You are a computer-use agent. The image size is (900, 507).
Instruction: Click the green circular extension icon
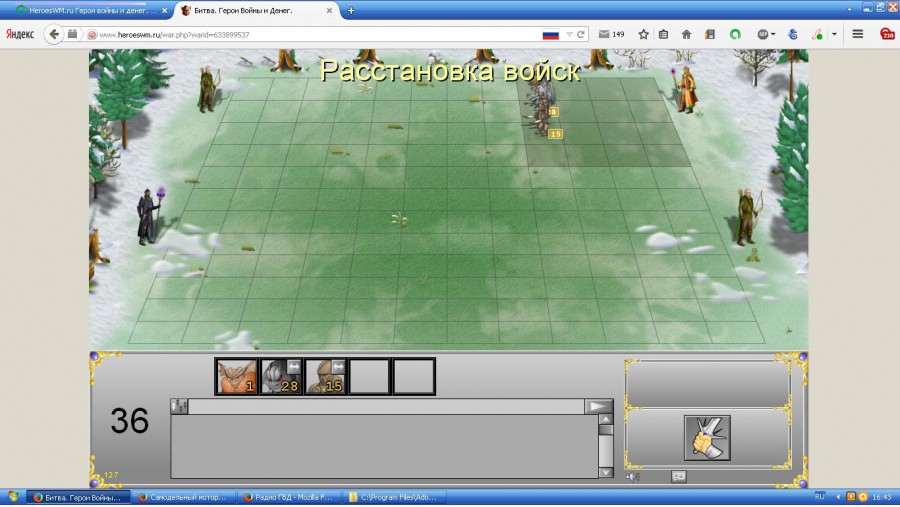(735, 34)
